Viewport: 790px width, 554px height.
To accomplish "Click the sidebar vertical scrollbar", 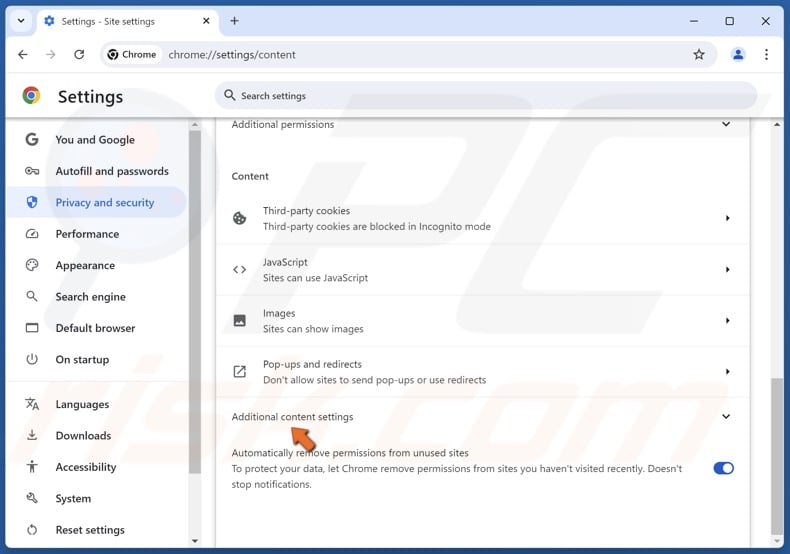I will (194, 302).
